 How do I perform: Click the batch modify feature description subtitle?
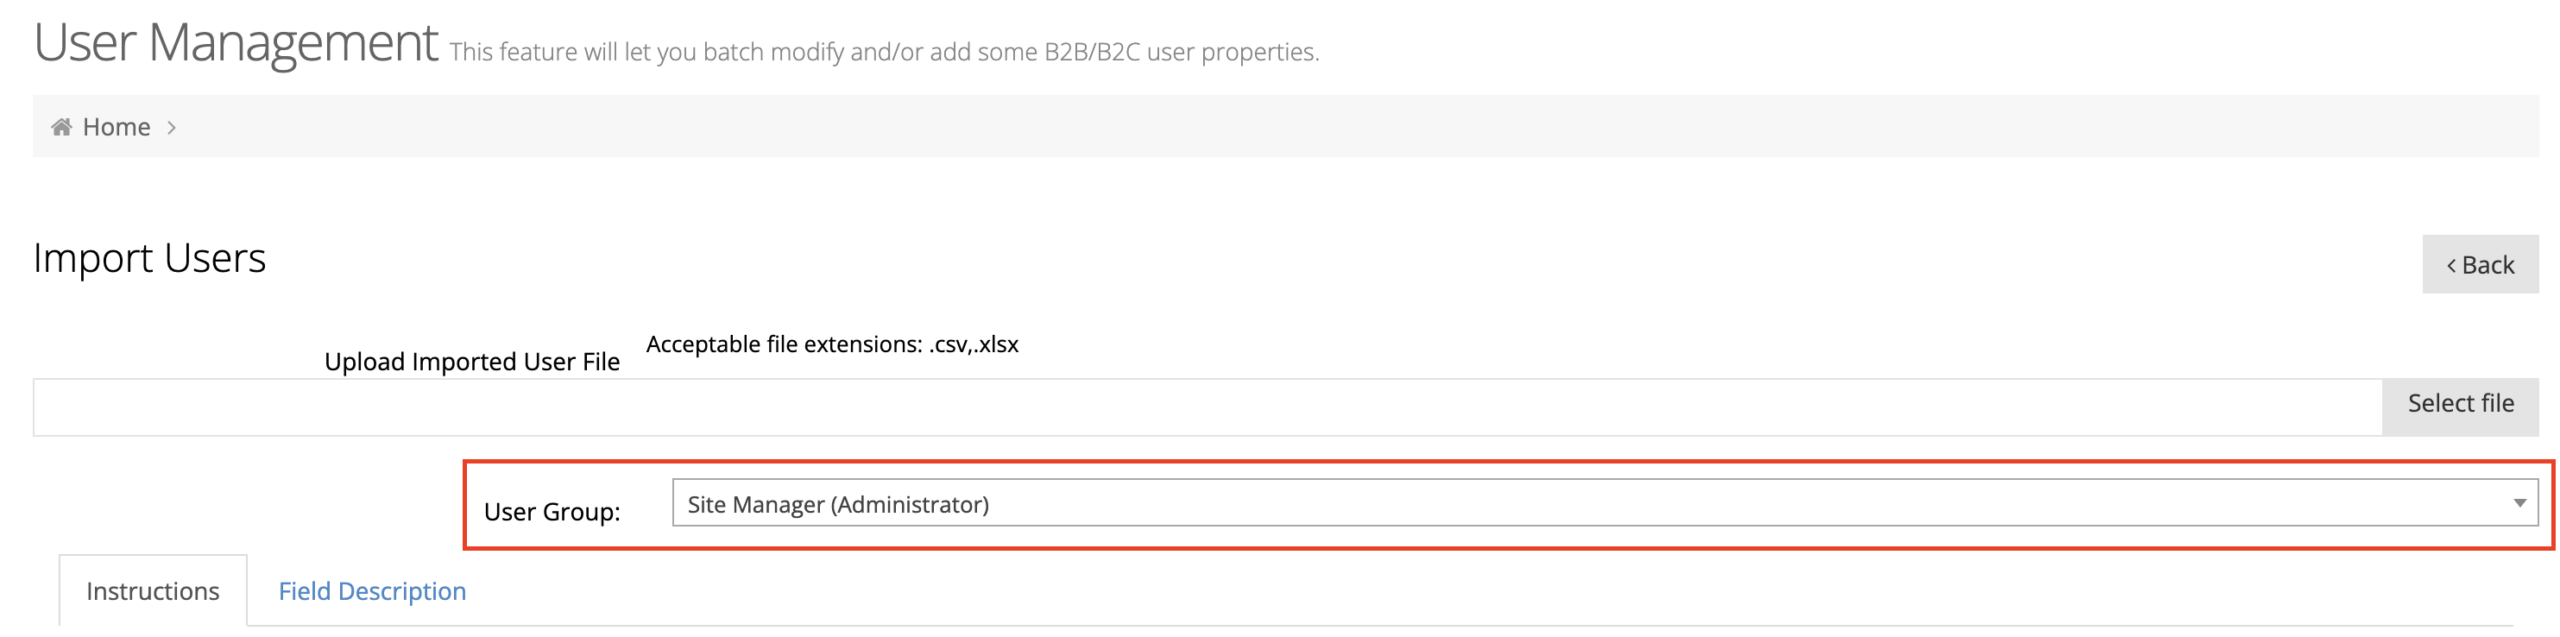click(x=883, y=52)
